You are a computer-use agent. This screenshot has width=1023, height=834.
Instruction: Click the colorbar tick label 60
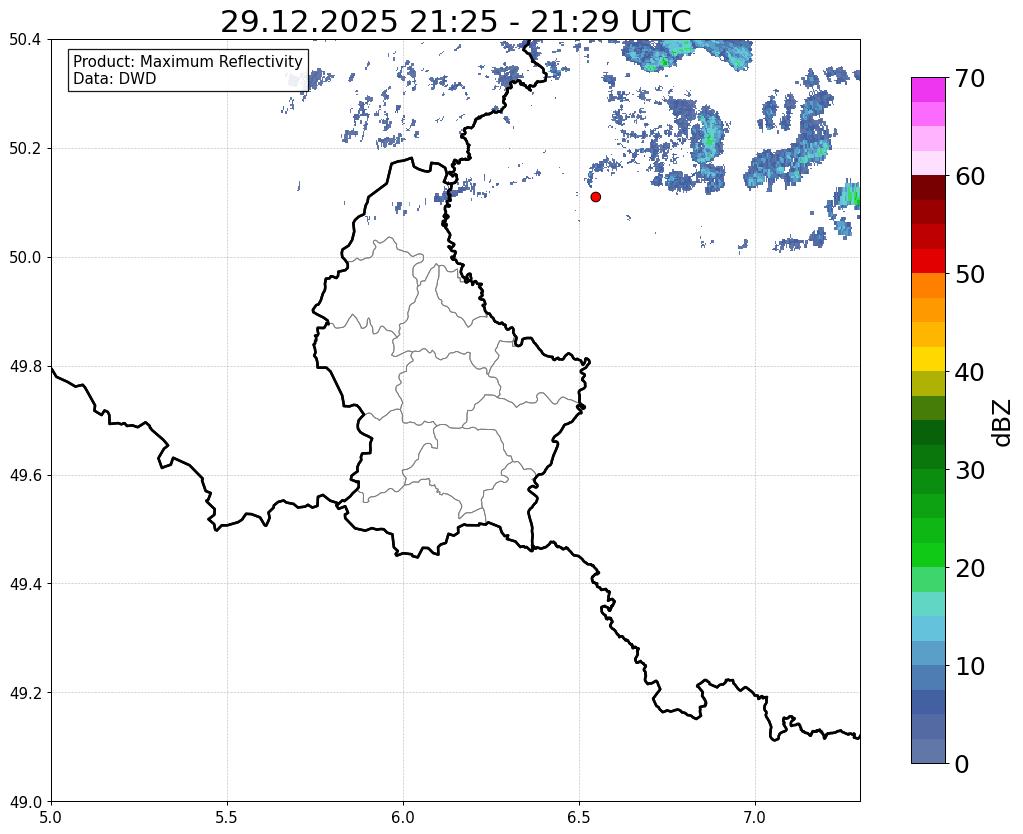pos(969,176)
